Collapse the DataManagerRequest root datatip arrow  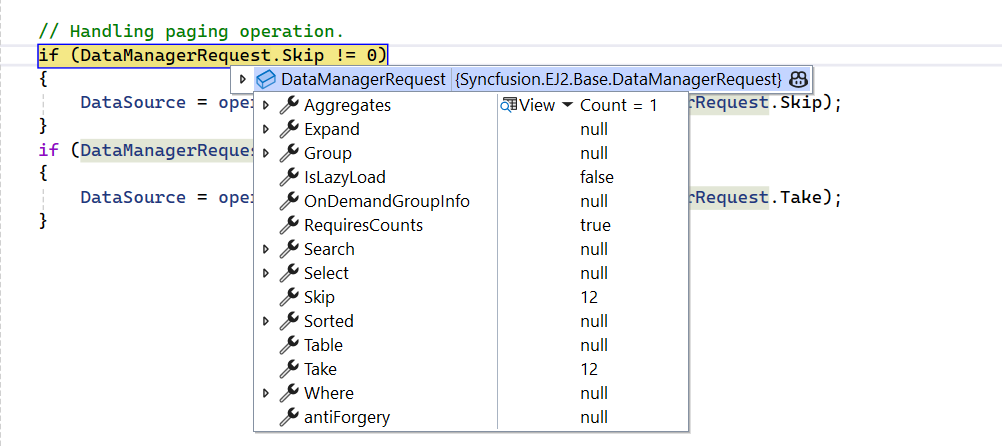pos(242,80)
